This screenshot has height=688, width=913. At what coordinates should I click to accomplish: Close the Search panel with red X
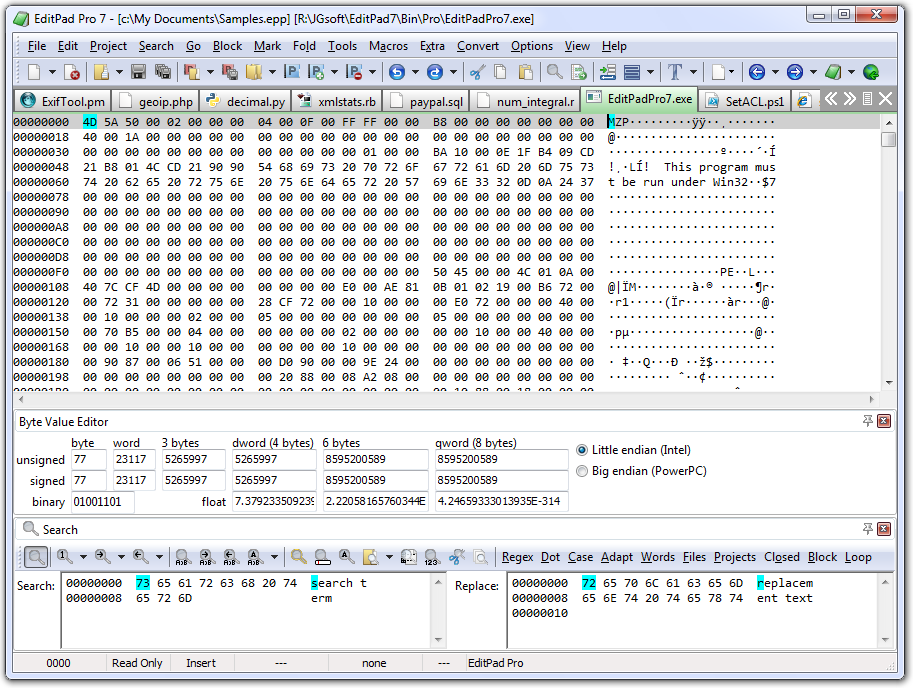[x=884, y=529]
